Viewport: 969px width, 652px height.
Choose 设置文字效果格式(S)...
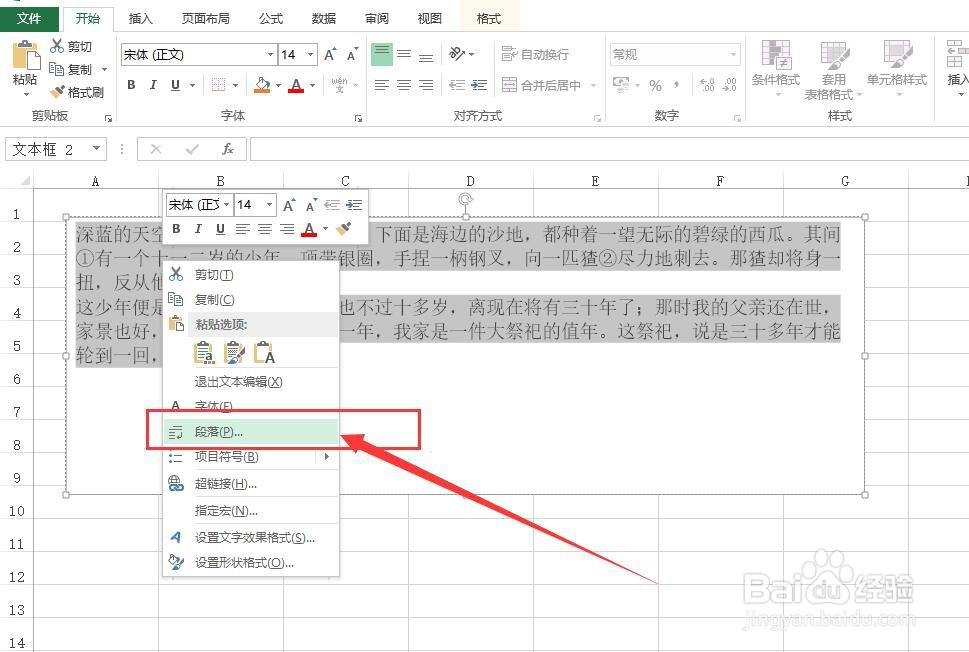pos(252,538)
